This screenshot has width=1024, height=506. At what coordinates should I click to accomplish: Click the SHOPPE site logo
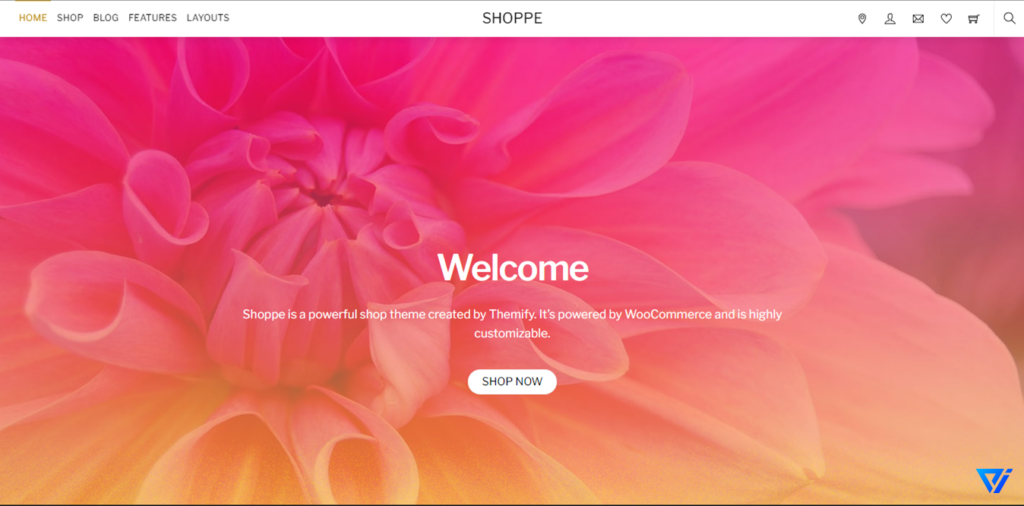pos(512,18)
